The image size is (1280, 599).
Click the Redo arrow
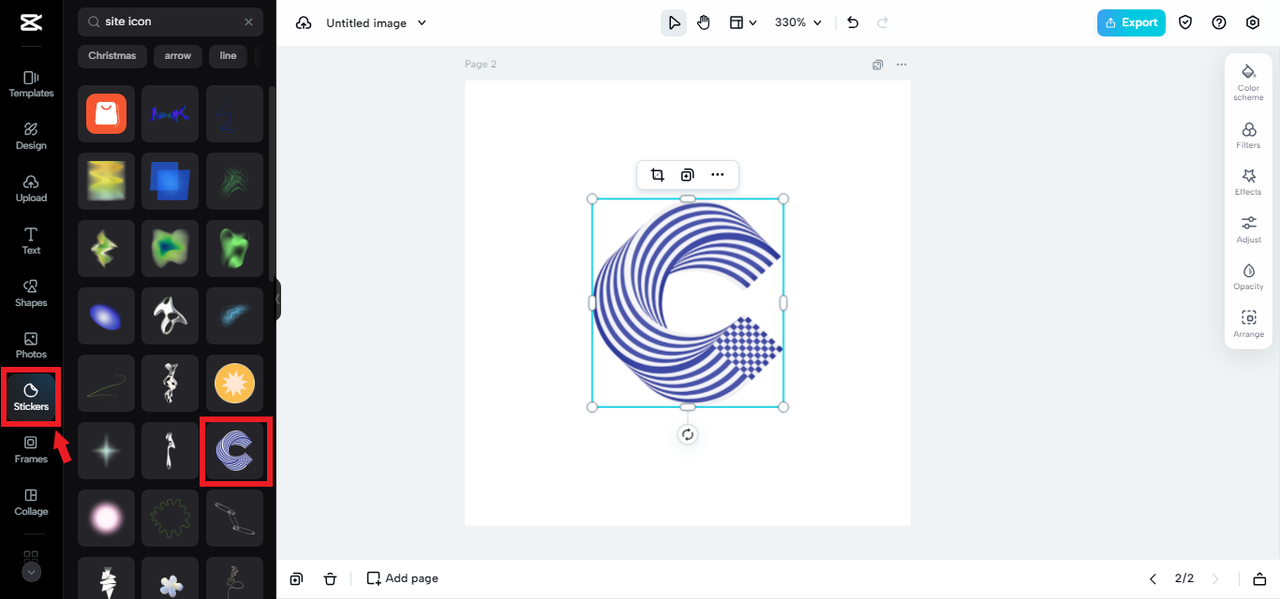(883, 23)
